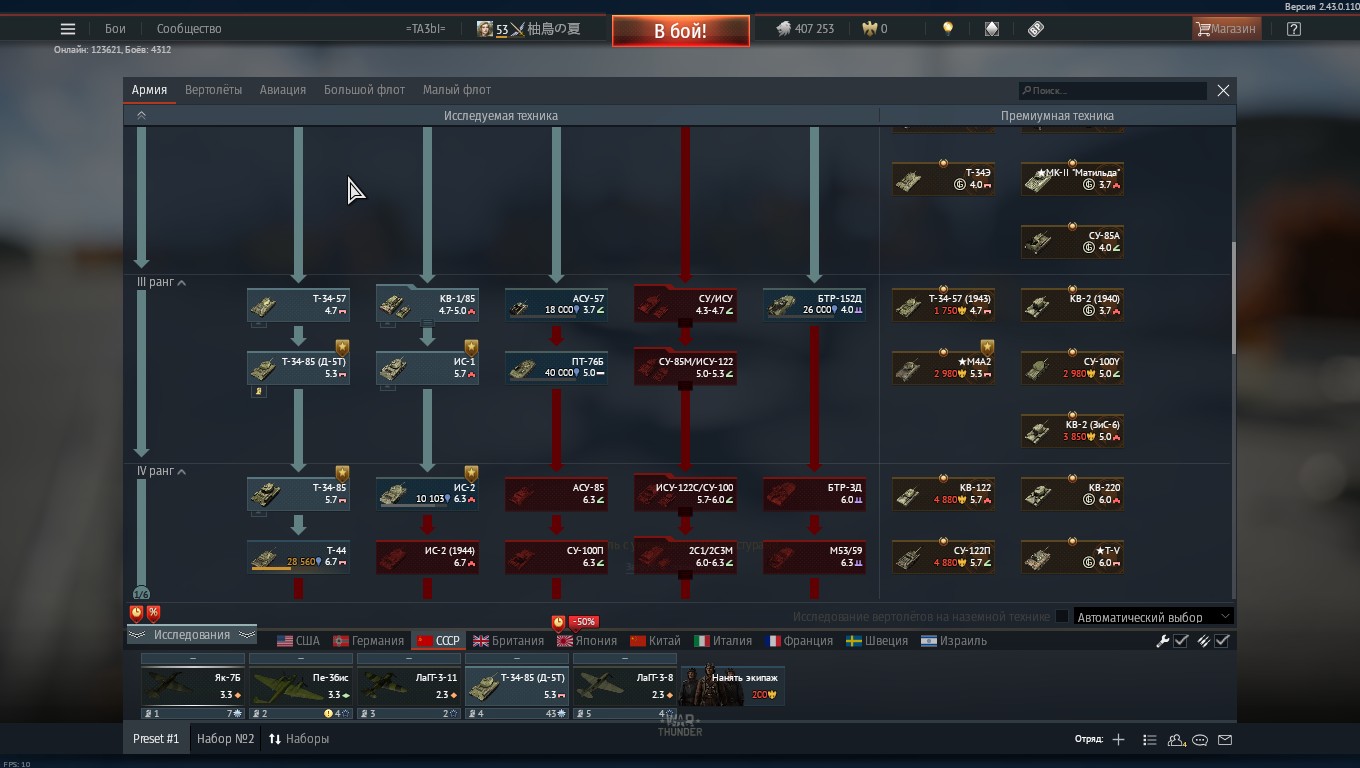The image size is (1360, 768).
Task: Switch to the Вертолёты tab
Action: (213, 90)
